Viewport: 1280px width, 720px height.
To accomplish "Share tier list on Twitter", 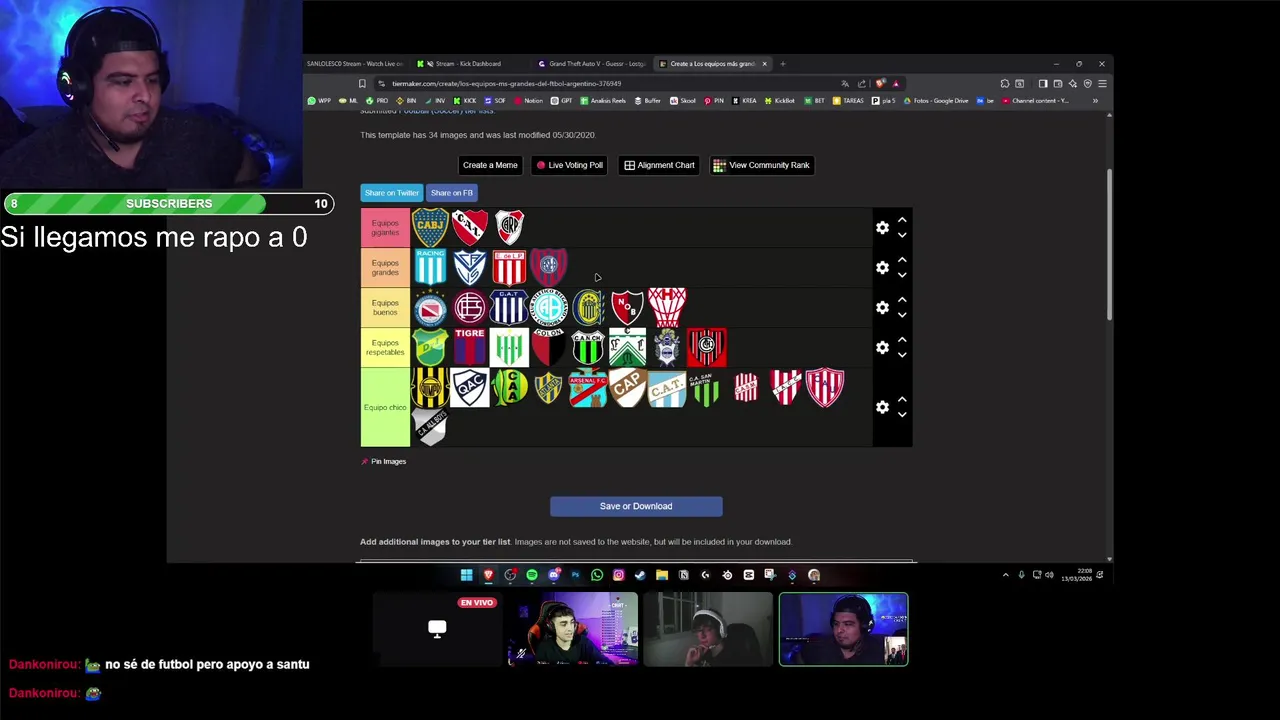I will pyautogui.click(x=391, y=193).
